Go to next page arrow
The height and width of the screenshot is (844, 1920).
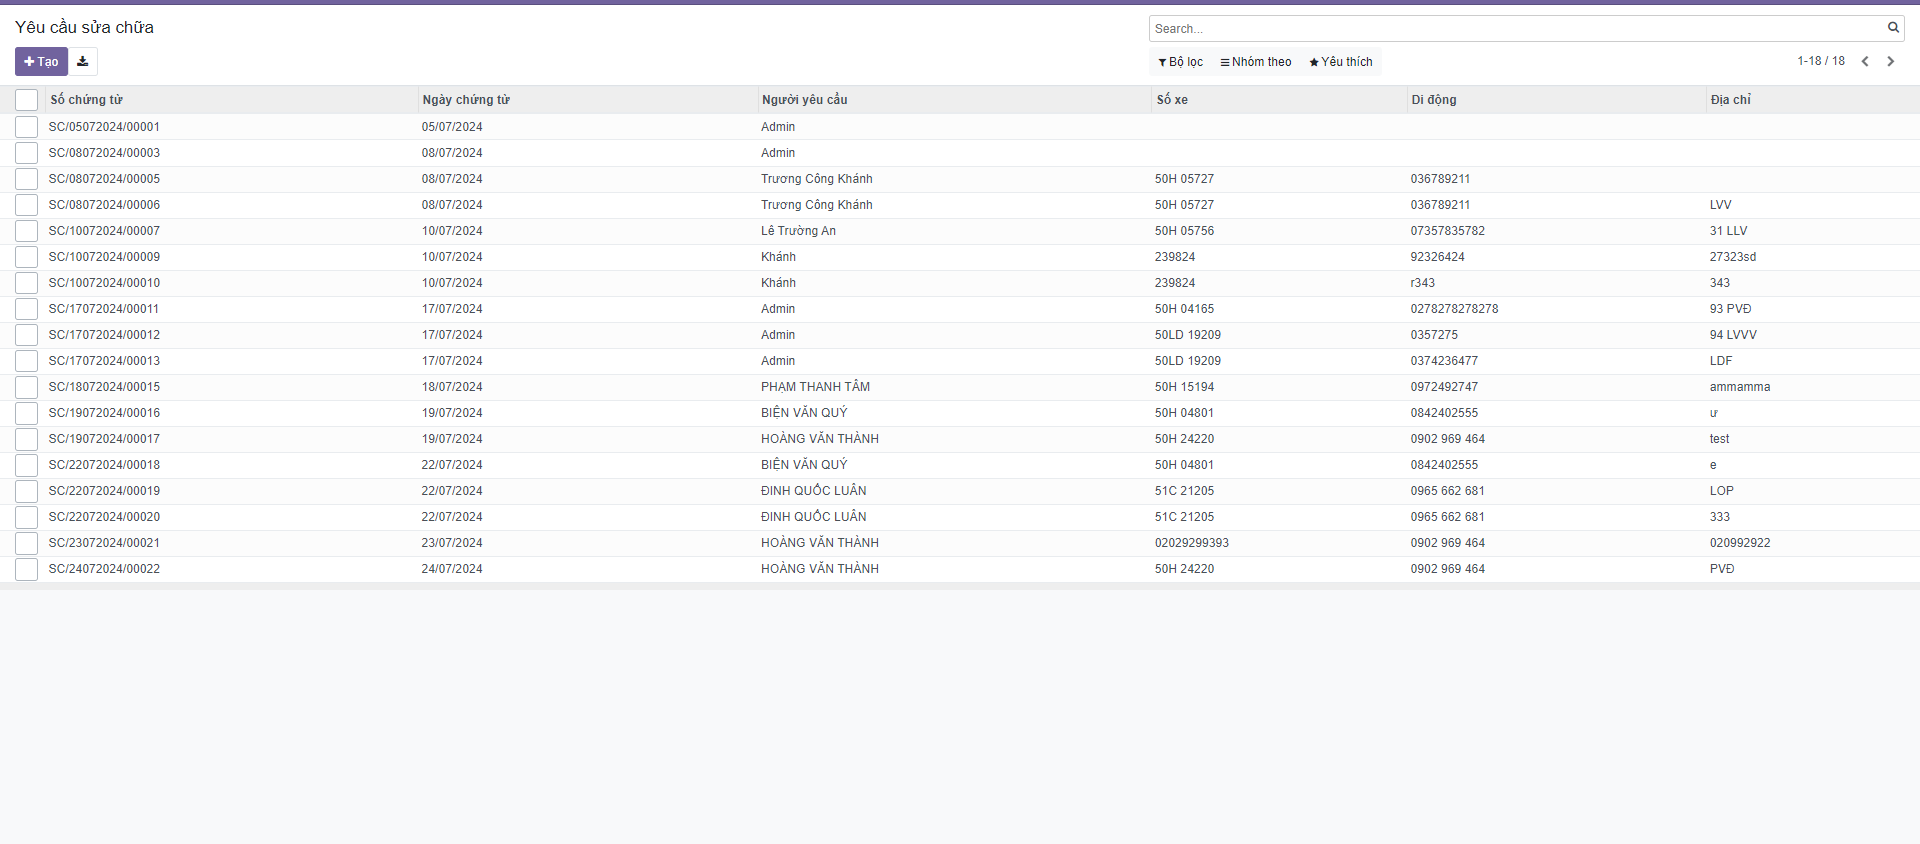coord(1890,62)
